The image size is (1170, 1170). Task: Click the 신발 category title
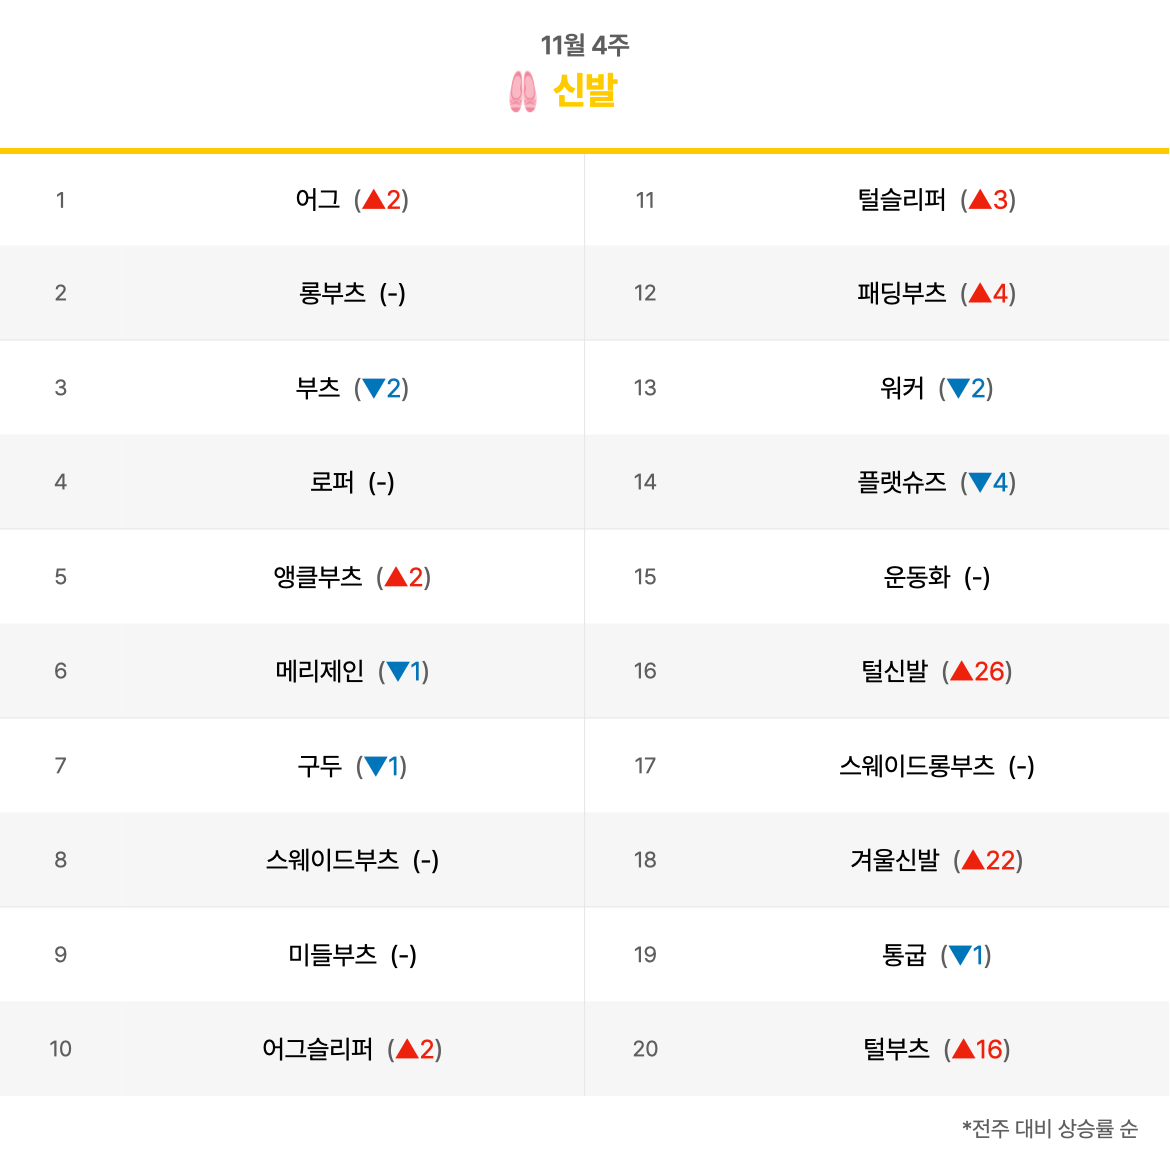click(585, 91)
